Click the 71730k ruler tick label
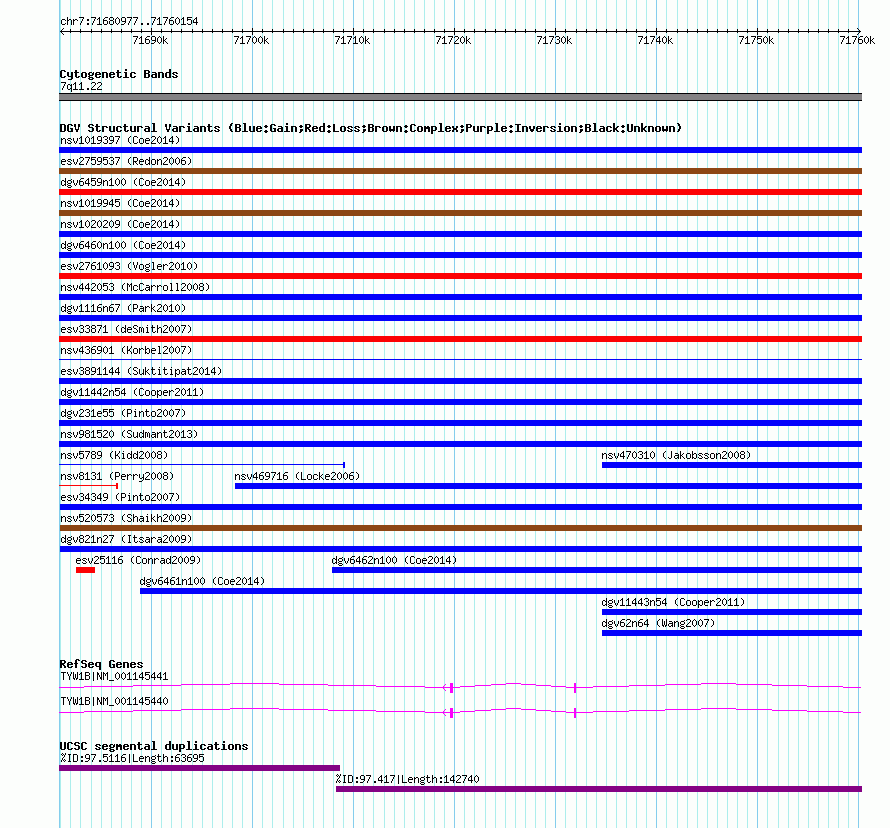890x828 pixels. 554,40
